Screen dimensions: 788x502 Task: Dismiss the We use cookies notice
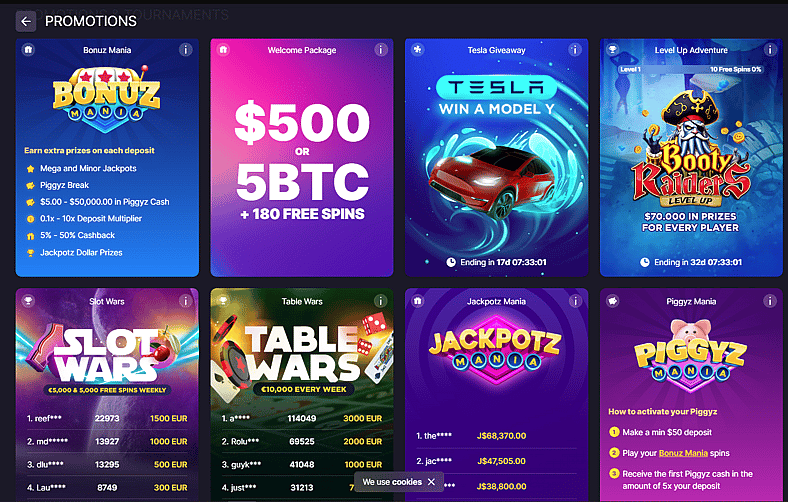point(431,482)
